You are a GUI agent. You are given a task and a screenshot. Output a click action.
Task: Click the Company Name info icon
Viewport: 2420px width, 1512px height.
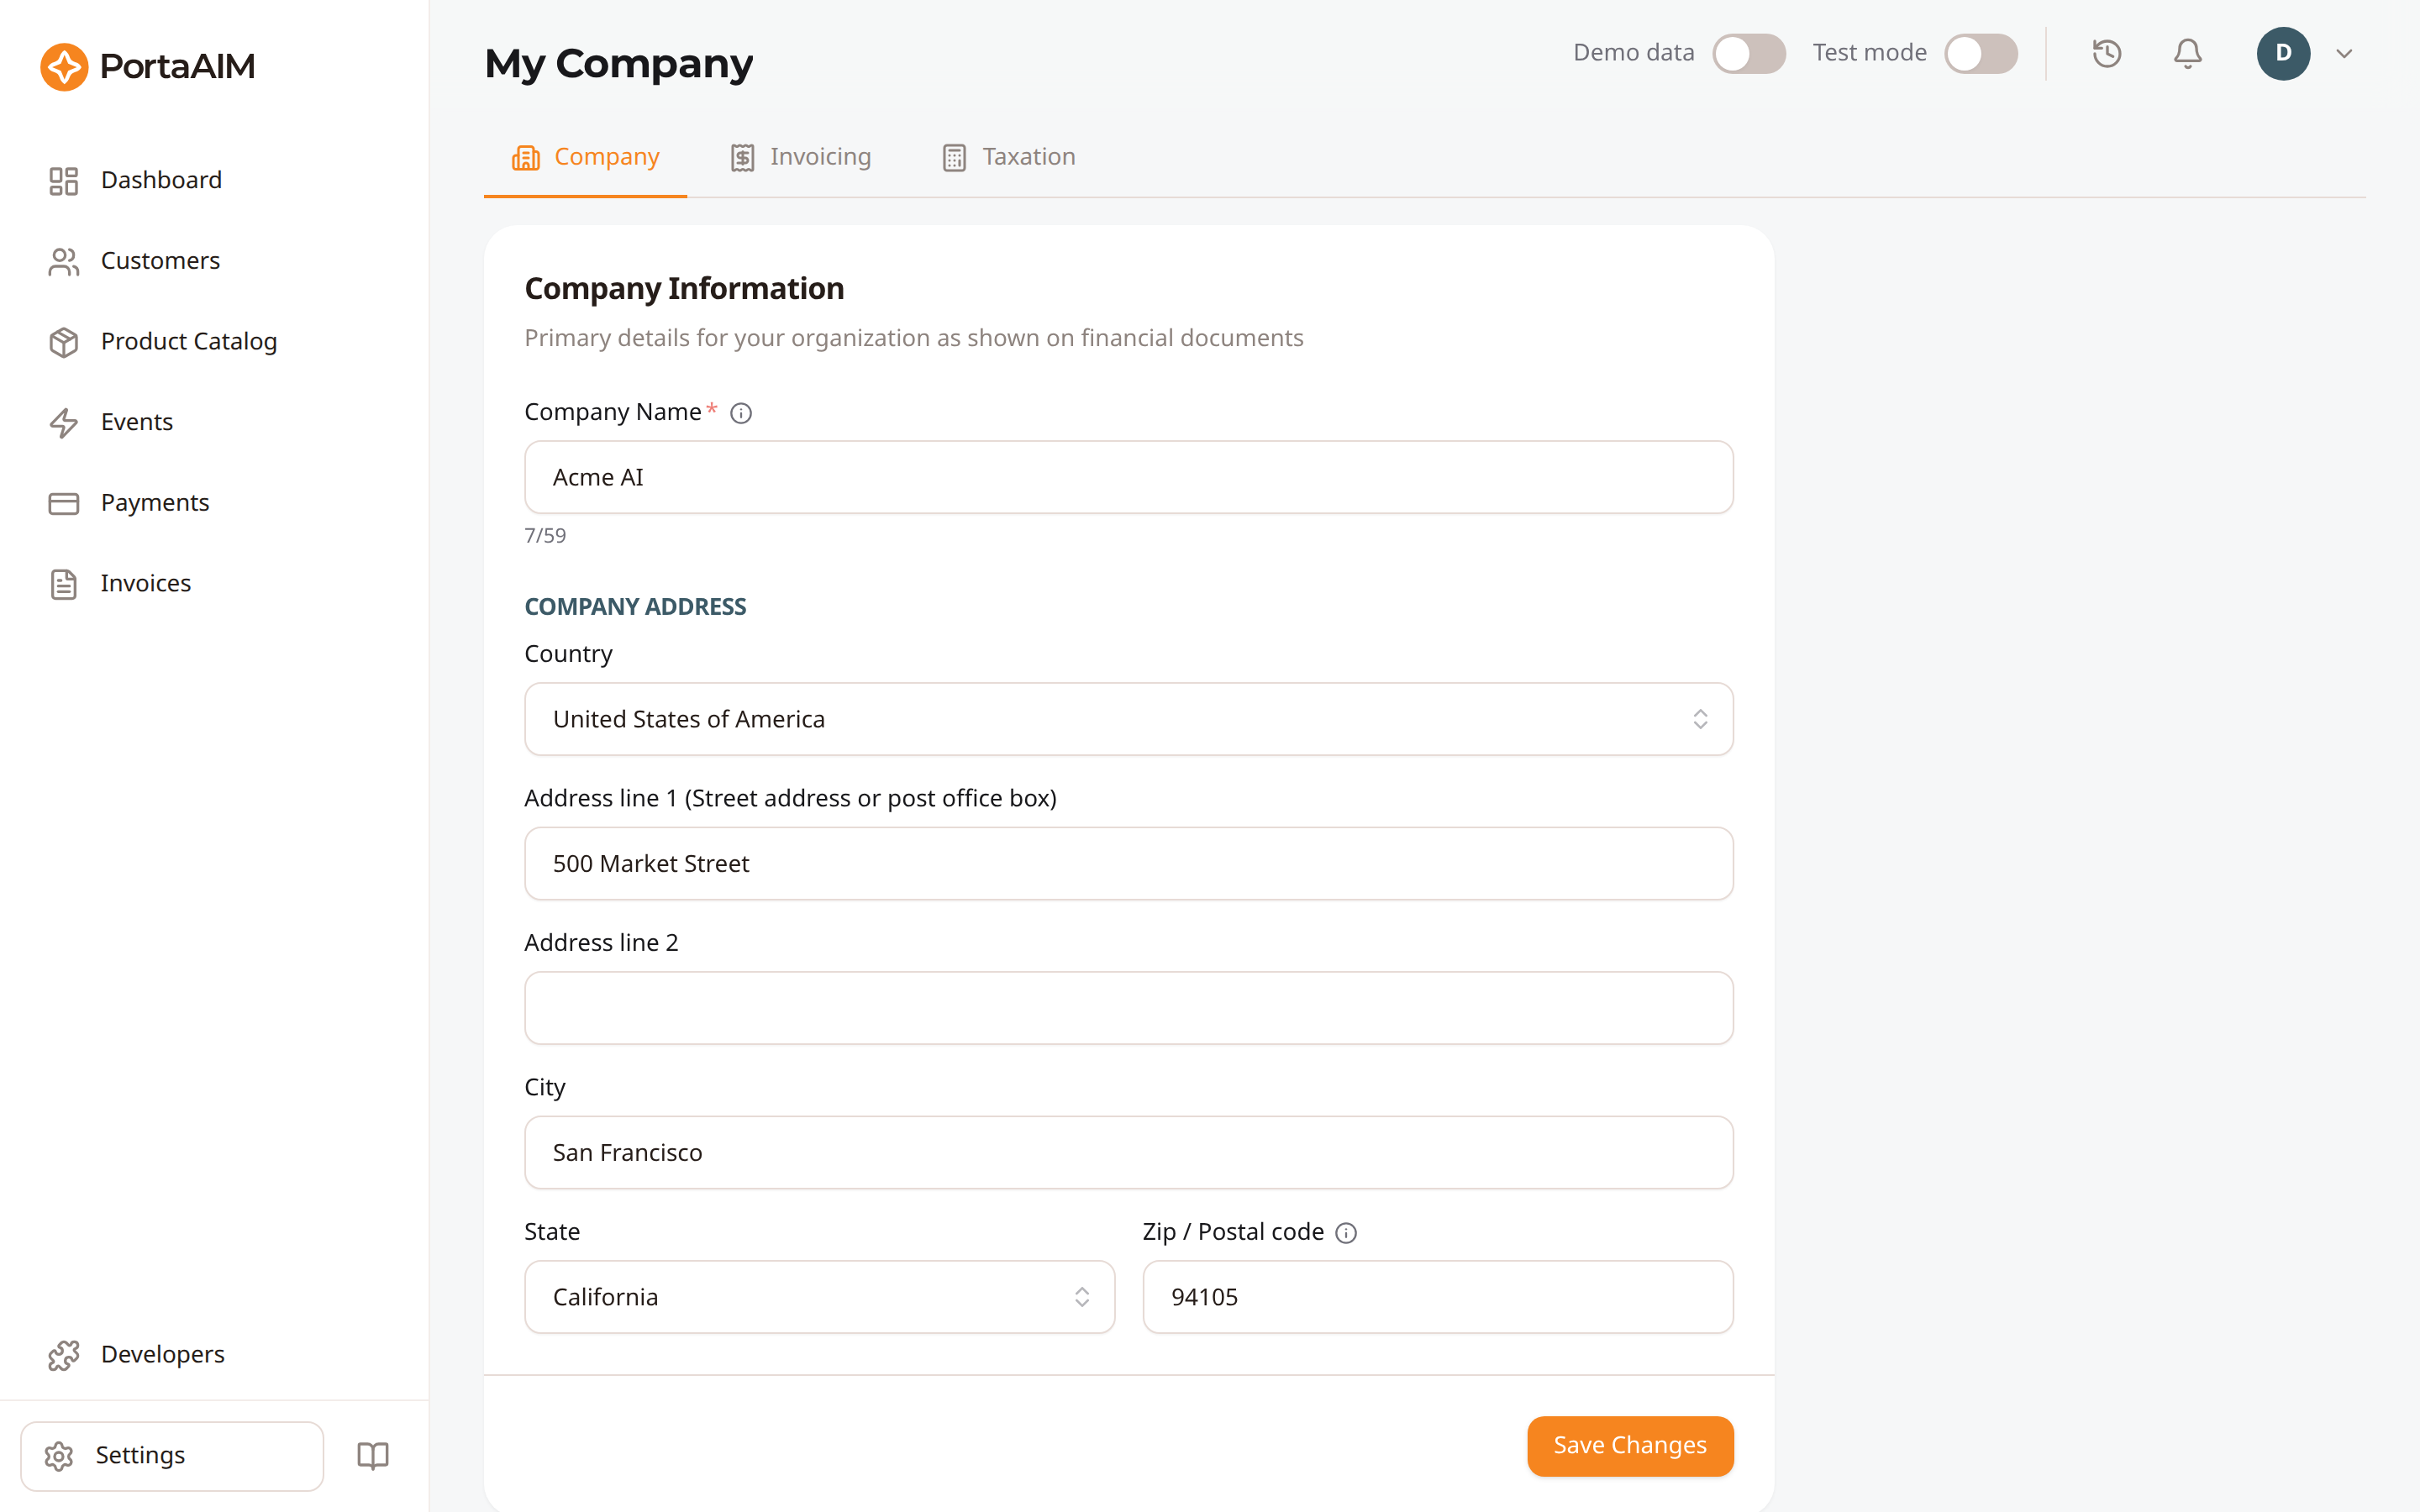(x=741, y=413)
